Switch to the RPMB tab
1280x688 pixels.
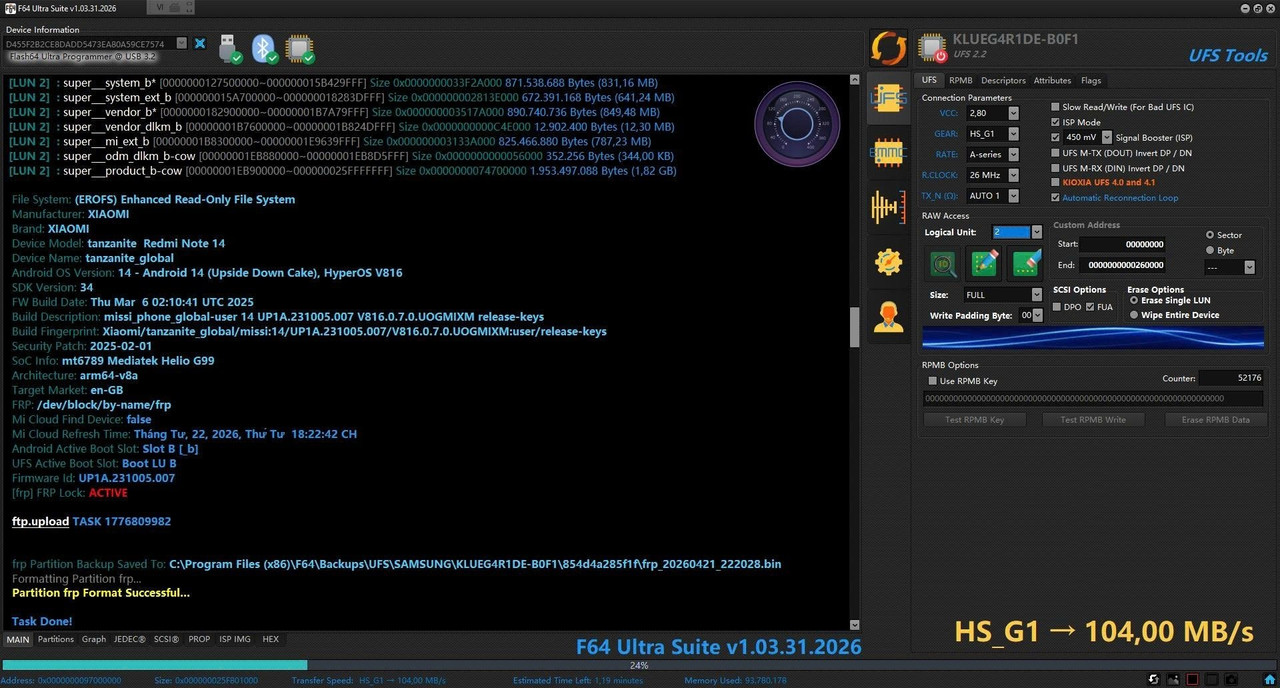pos(961,80)
